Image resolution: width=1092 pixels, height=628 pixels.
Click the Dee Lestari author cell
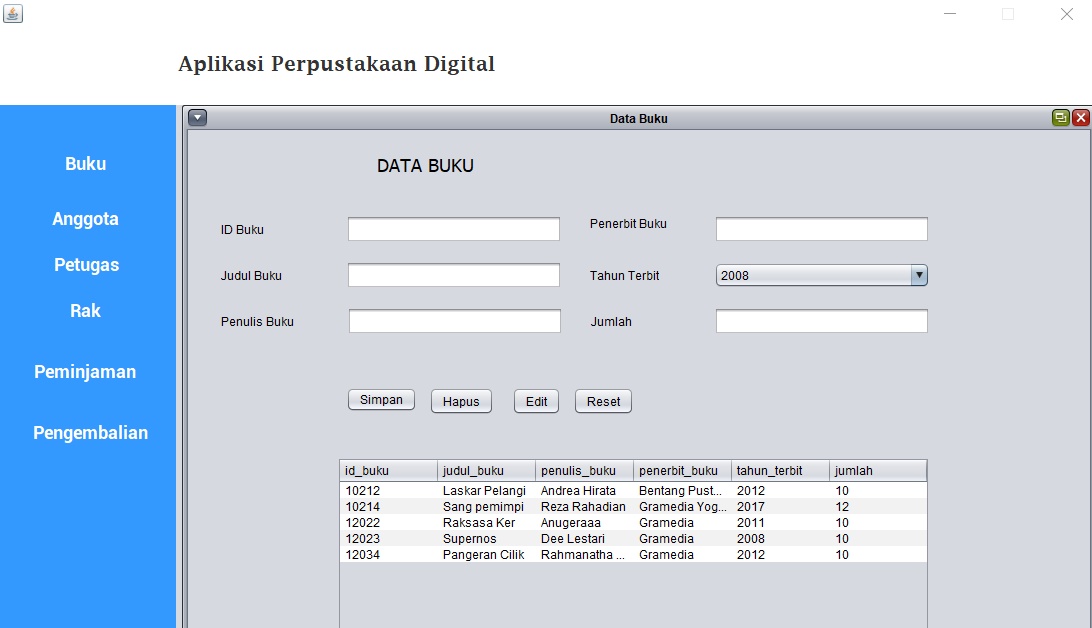584,538
